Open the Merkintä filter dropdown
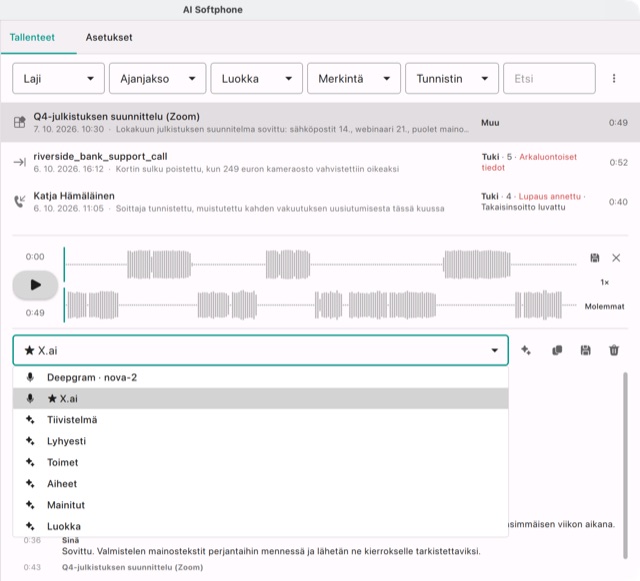Viewport: 640px width, 581px height. click(354, 78)
